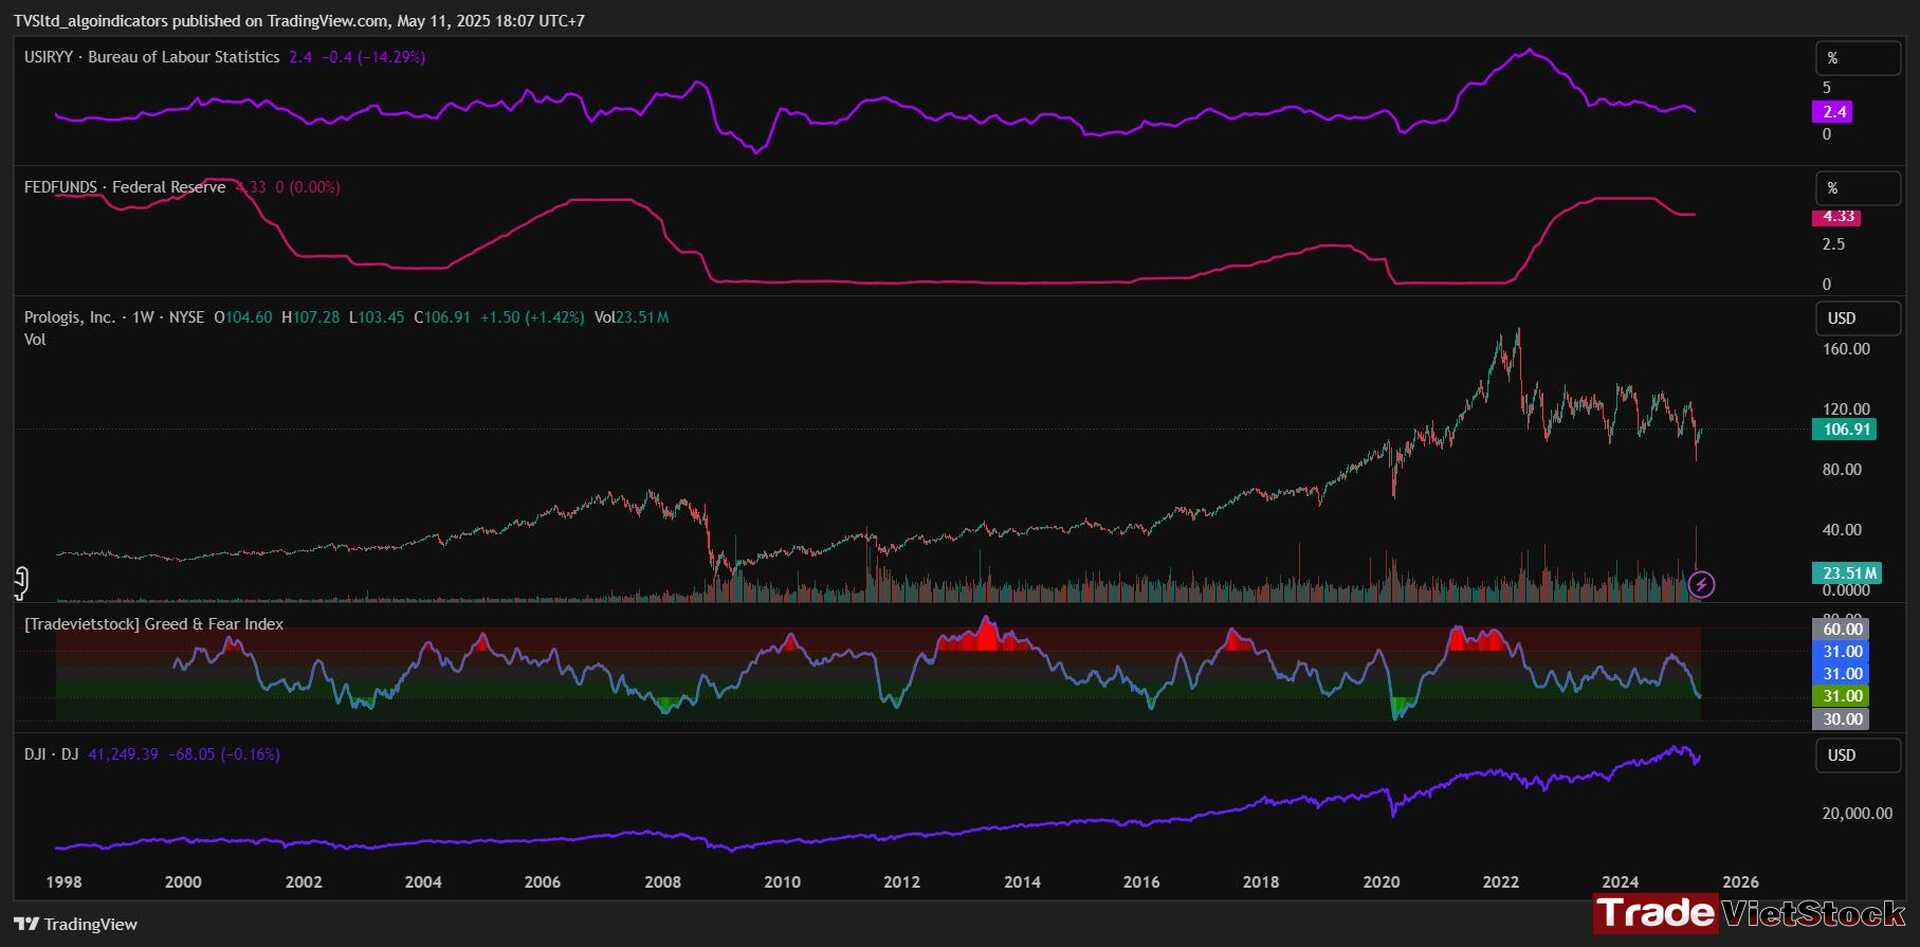Click the 2000 time axis label
The width and height of the screenshot is (1920, 947).
(x=183, y=882)
